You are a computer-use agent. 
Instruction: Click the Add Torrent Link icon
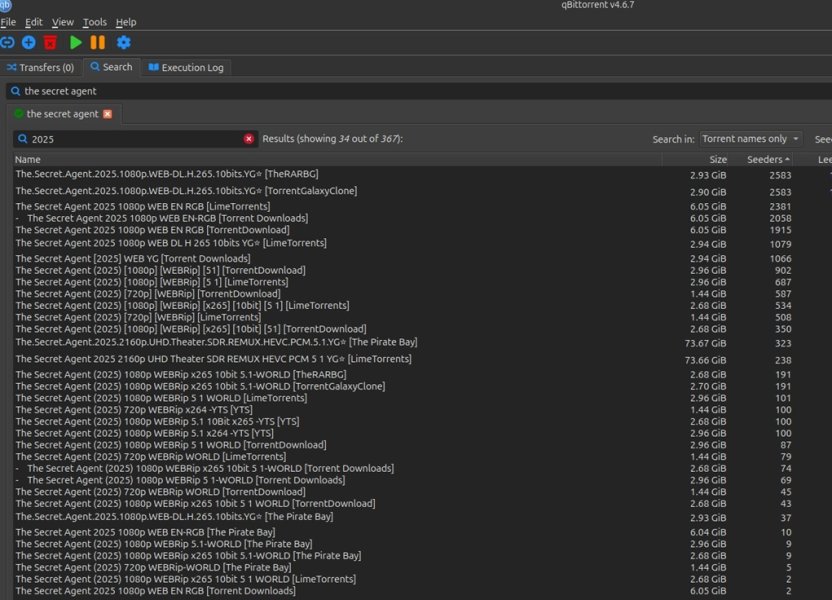(8, 42)
